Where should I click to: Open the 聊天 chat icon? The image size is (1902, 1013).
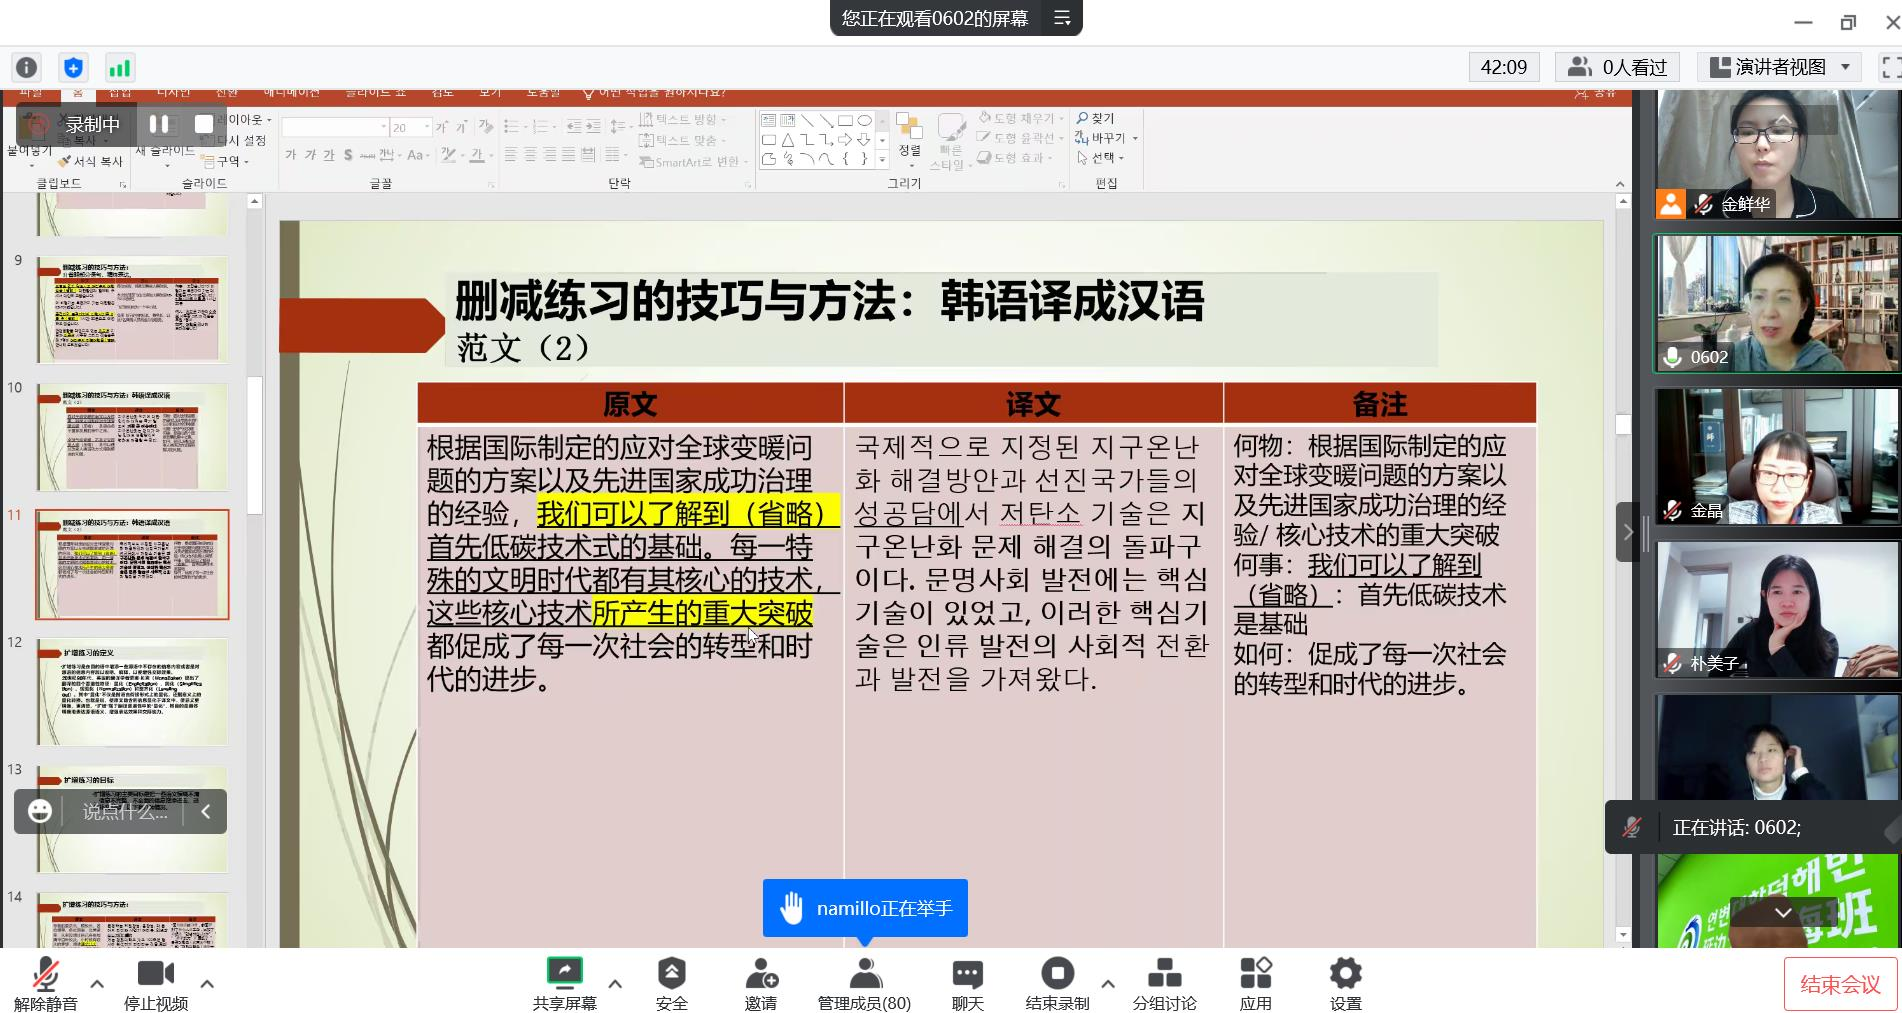967,983
